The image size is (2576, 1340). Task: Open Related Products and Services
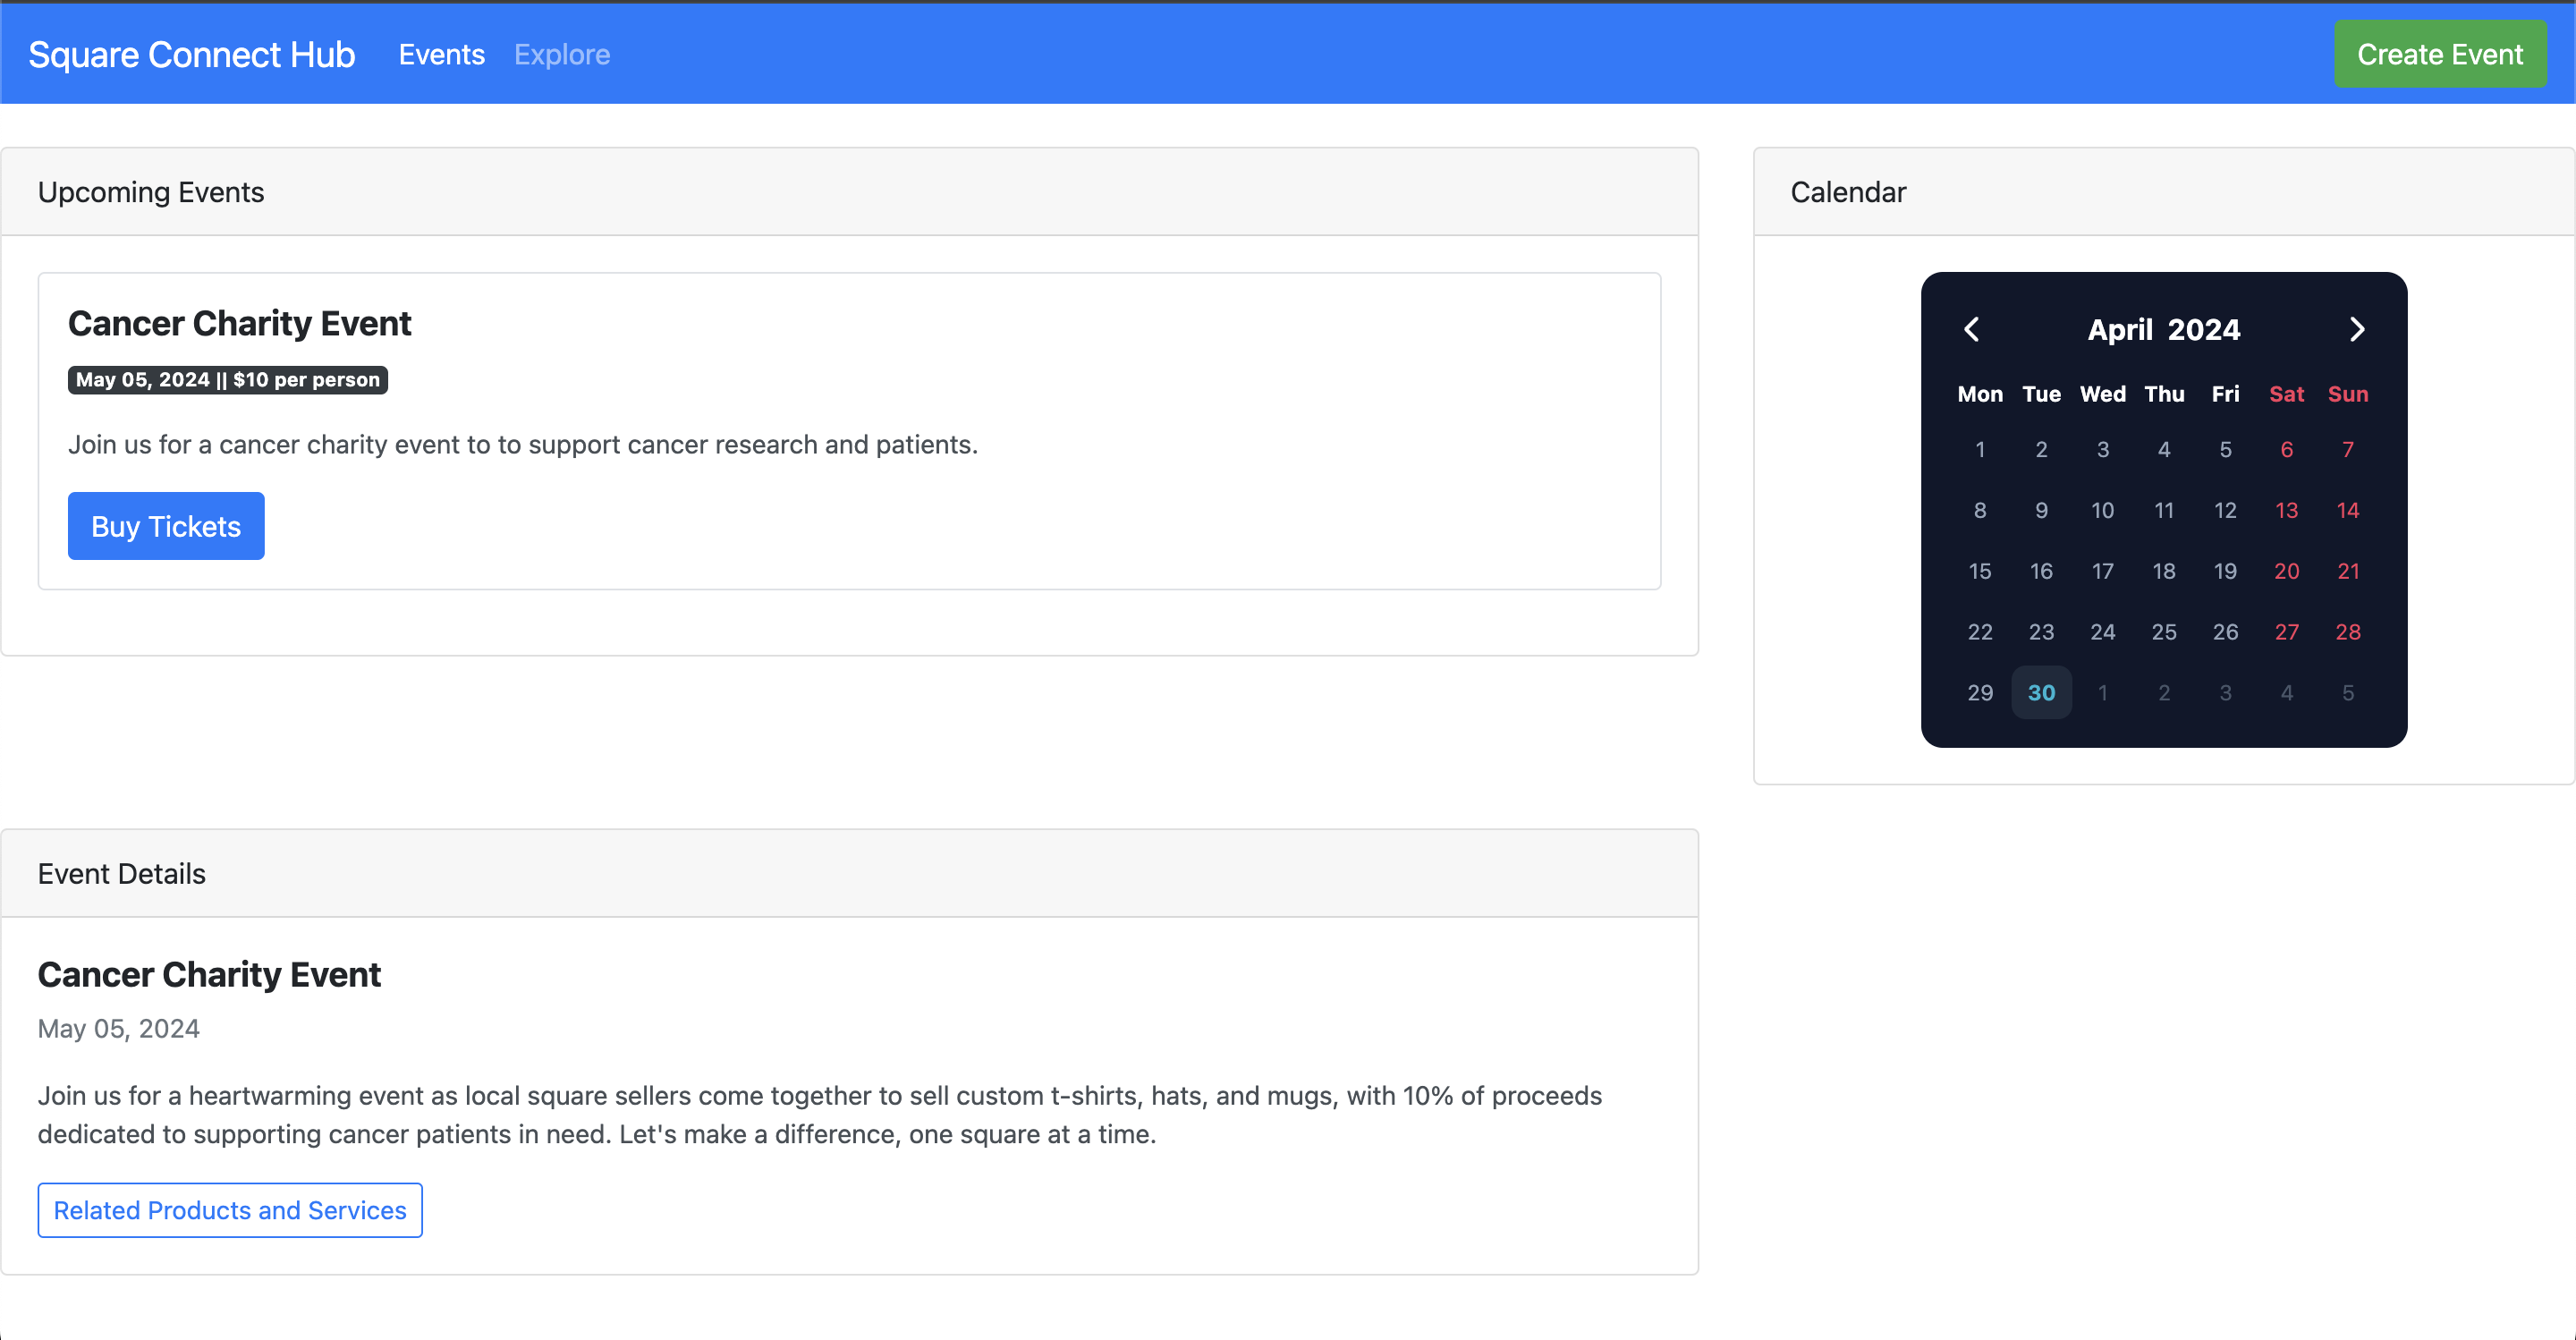point(230,1210)
